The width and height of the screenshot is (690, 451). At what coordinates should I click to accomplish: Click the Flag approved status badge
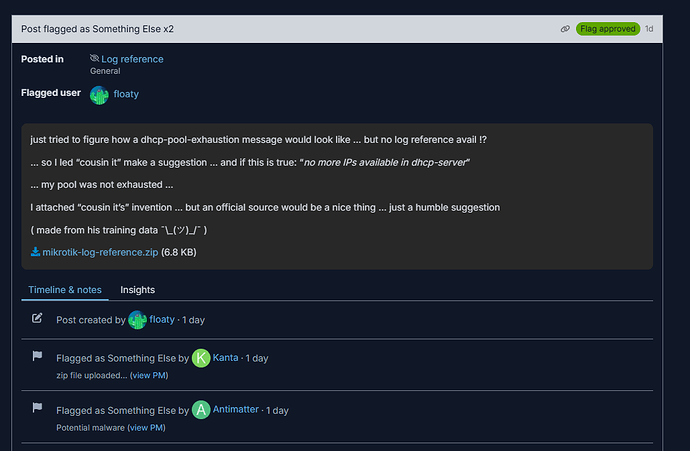(x=608, y=29)
